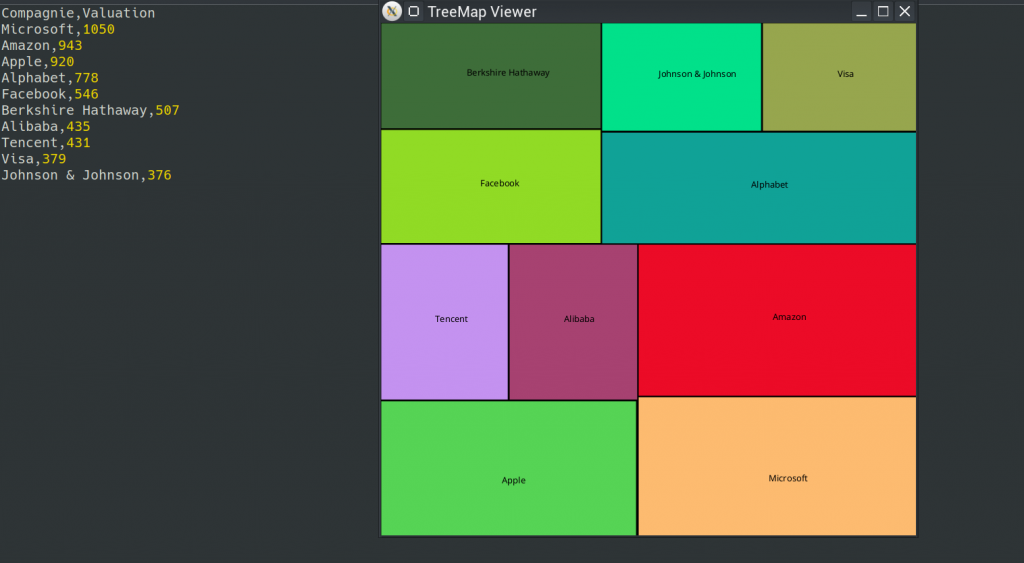Maximize the TreeMap Viewer window
Screen dimensions: 1024x563
pyautogui.click(x=883, y=11)
